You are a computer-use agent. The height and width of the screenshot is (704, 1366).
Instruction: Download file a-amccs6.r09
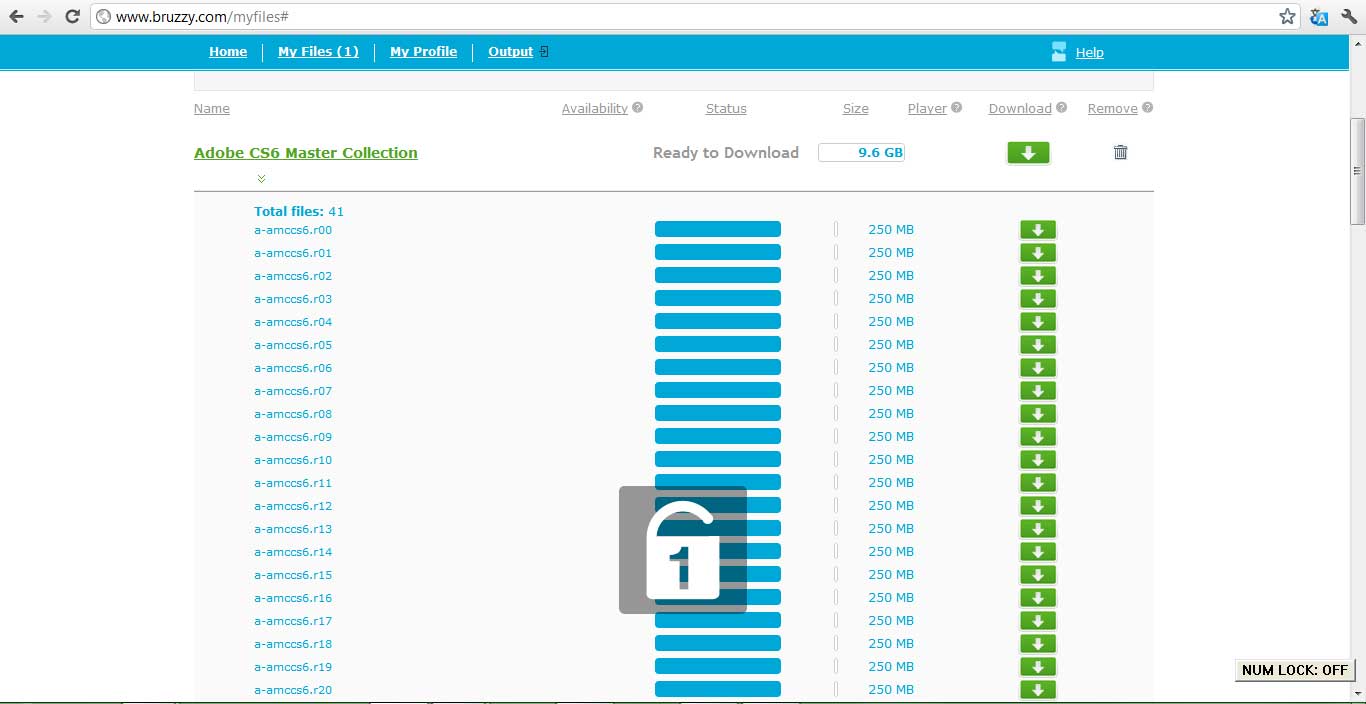coord(1038,437)
